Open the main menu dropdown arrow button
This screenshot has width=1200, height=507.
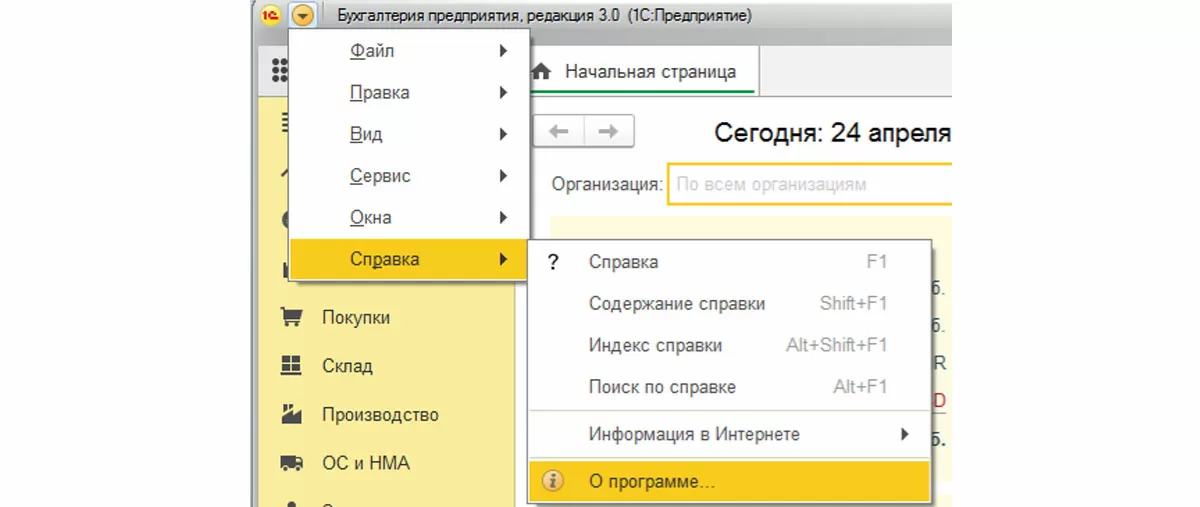(x=301, y=16)
